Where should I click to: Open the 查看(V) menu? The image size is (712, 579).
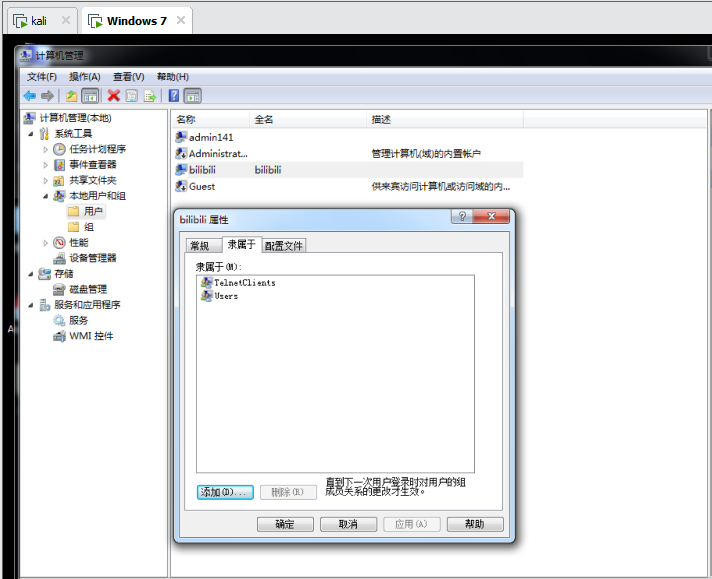(x=129, y=77)
